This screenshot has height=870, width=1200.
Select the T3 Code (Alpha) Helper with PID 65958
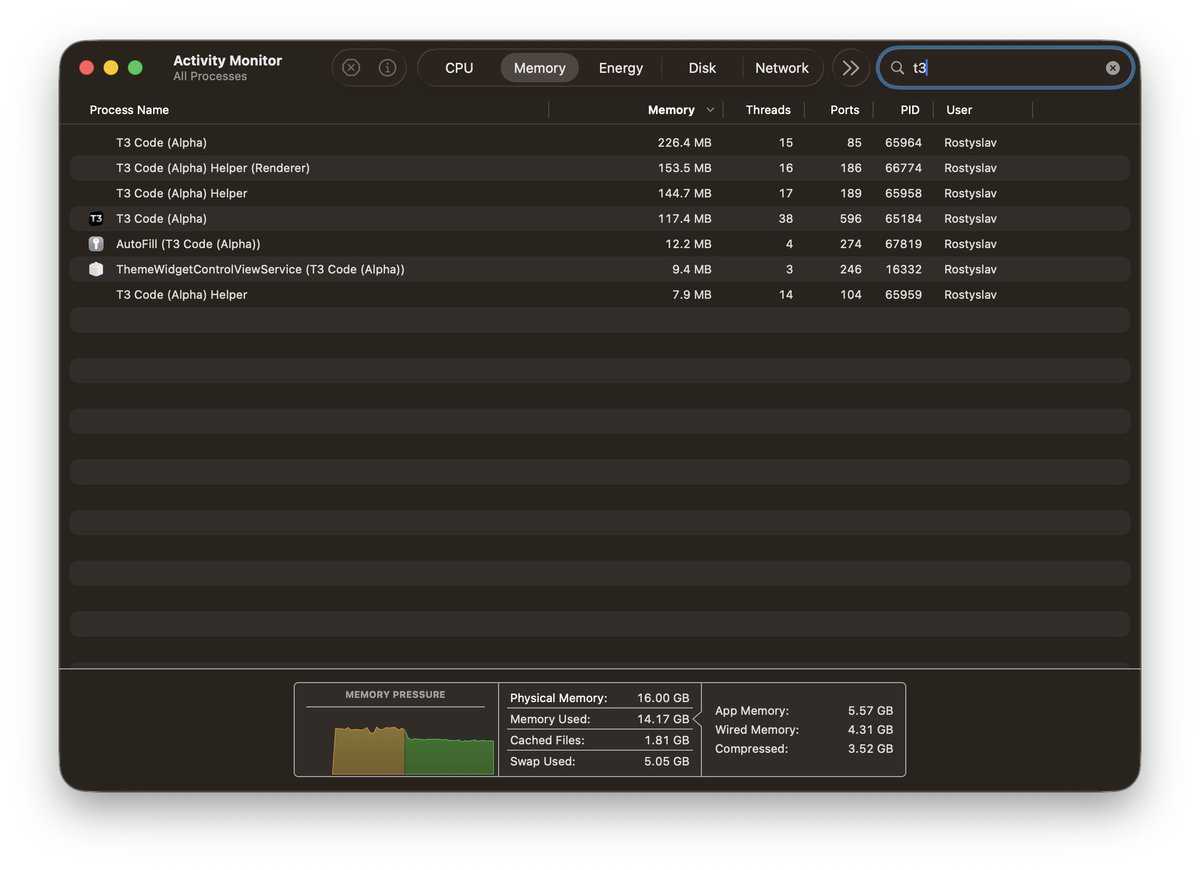tap(600, 193)
